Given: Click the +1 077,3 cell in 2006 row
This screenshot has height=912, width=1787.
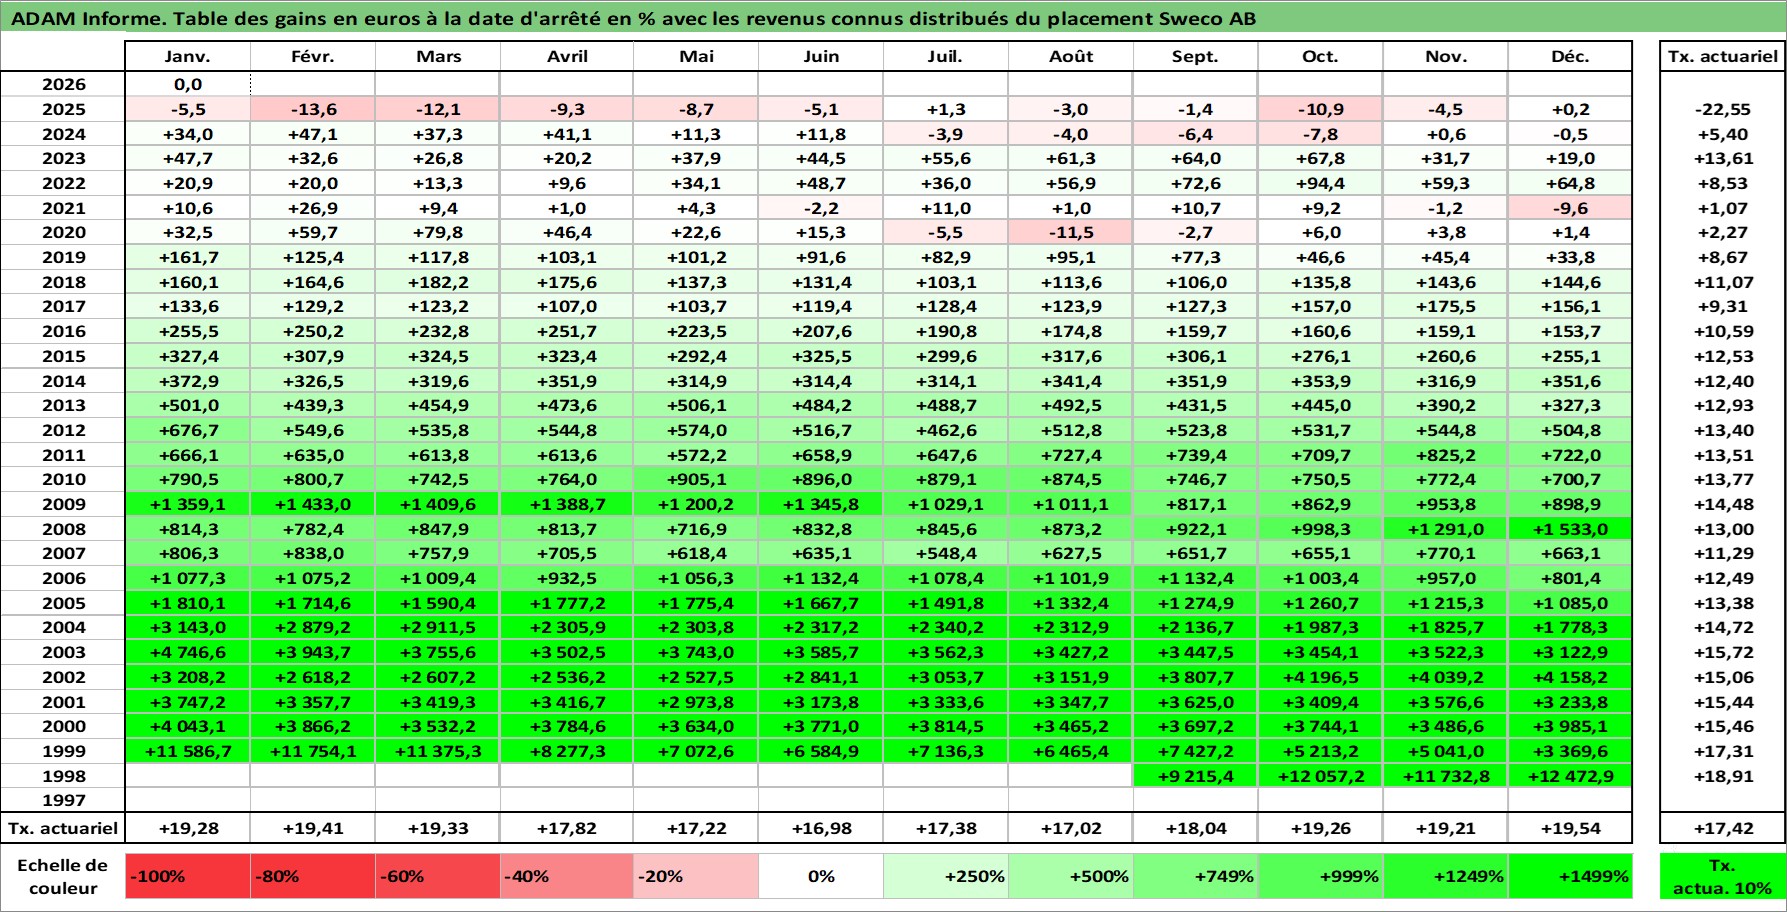Looking at the screenshot, I should pos(188,578).
